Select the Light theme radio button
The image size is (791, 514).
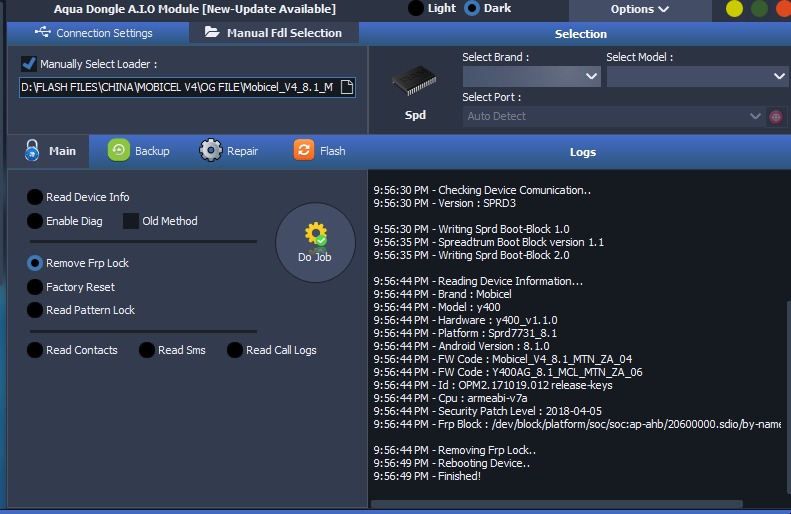tap(416, 8)
